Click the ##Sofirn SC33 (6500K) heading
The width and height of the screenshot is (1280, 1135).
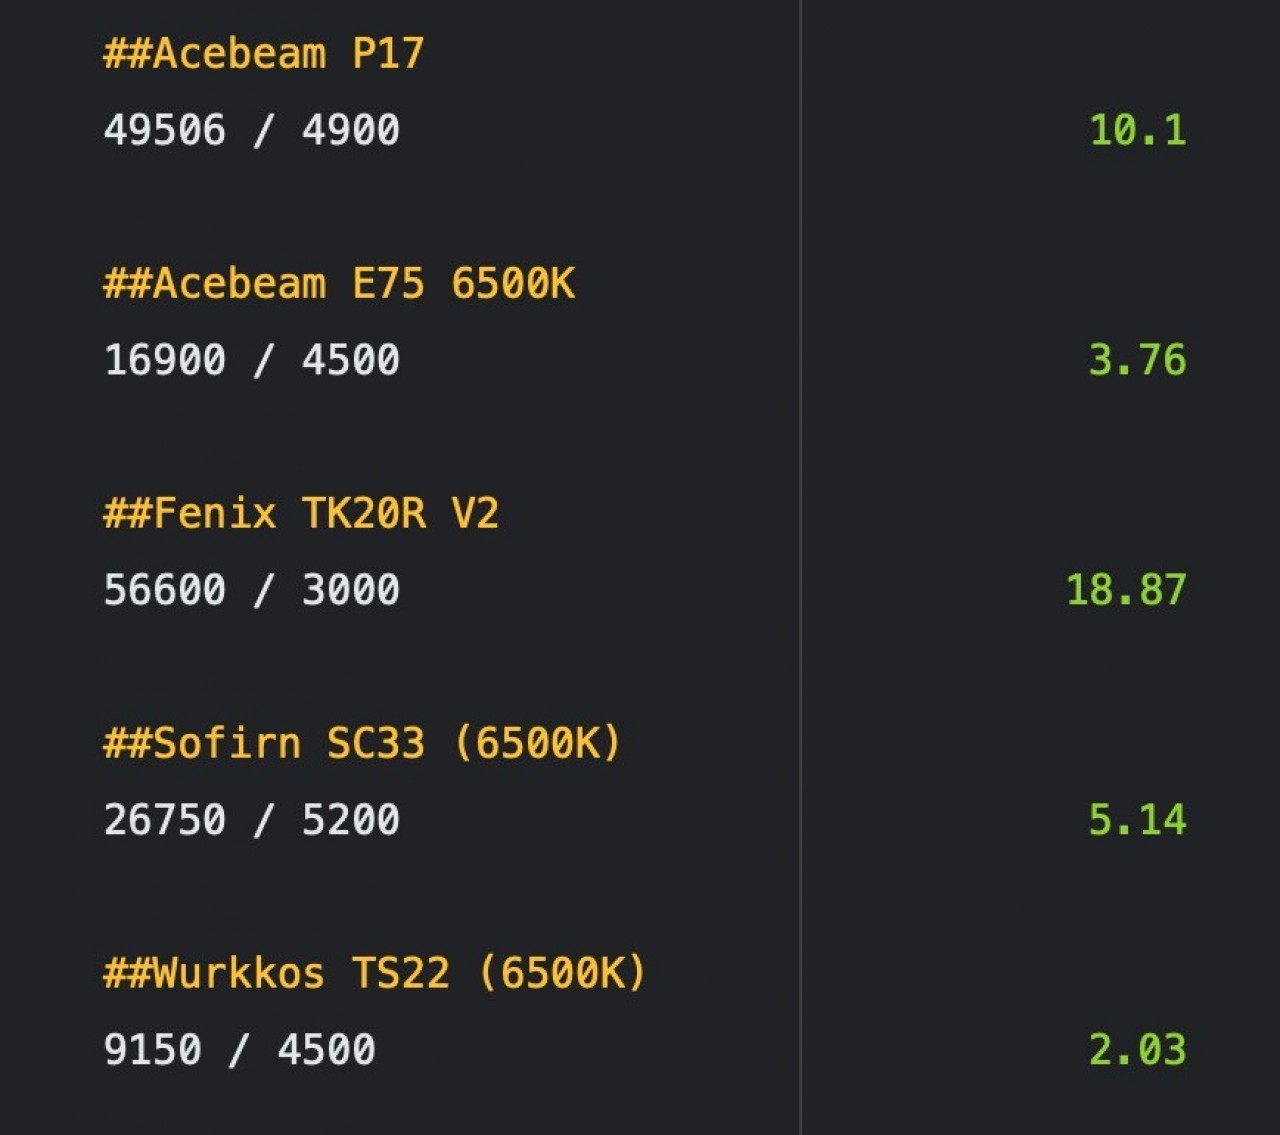[x=363, y=743]
